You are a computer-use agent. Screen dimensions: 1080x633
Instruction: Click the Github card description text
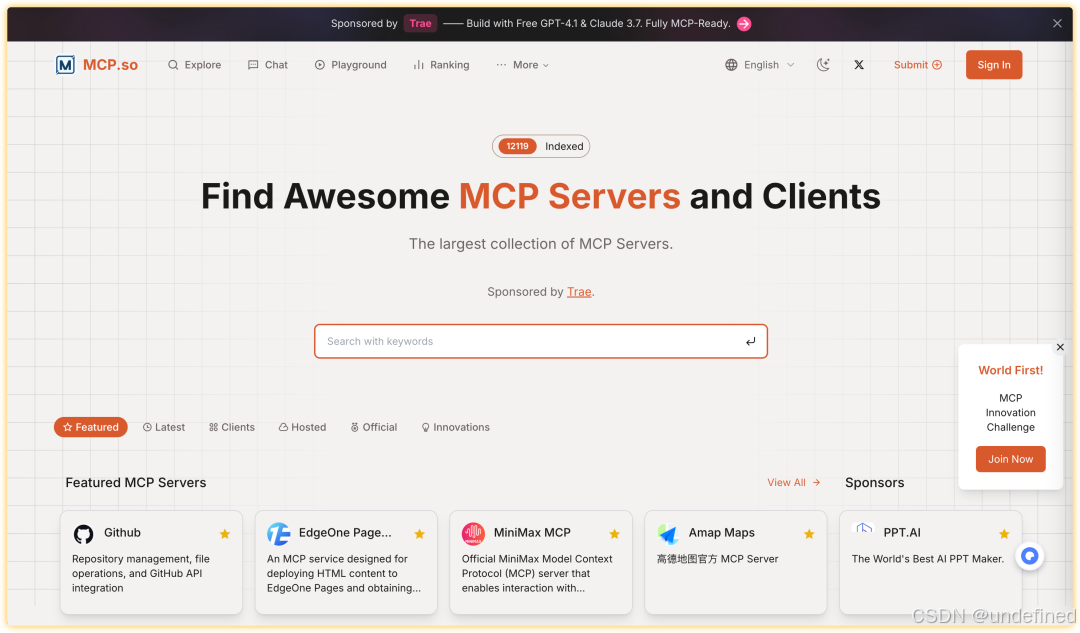[x=141, y=573]
